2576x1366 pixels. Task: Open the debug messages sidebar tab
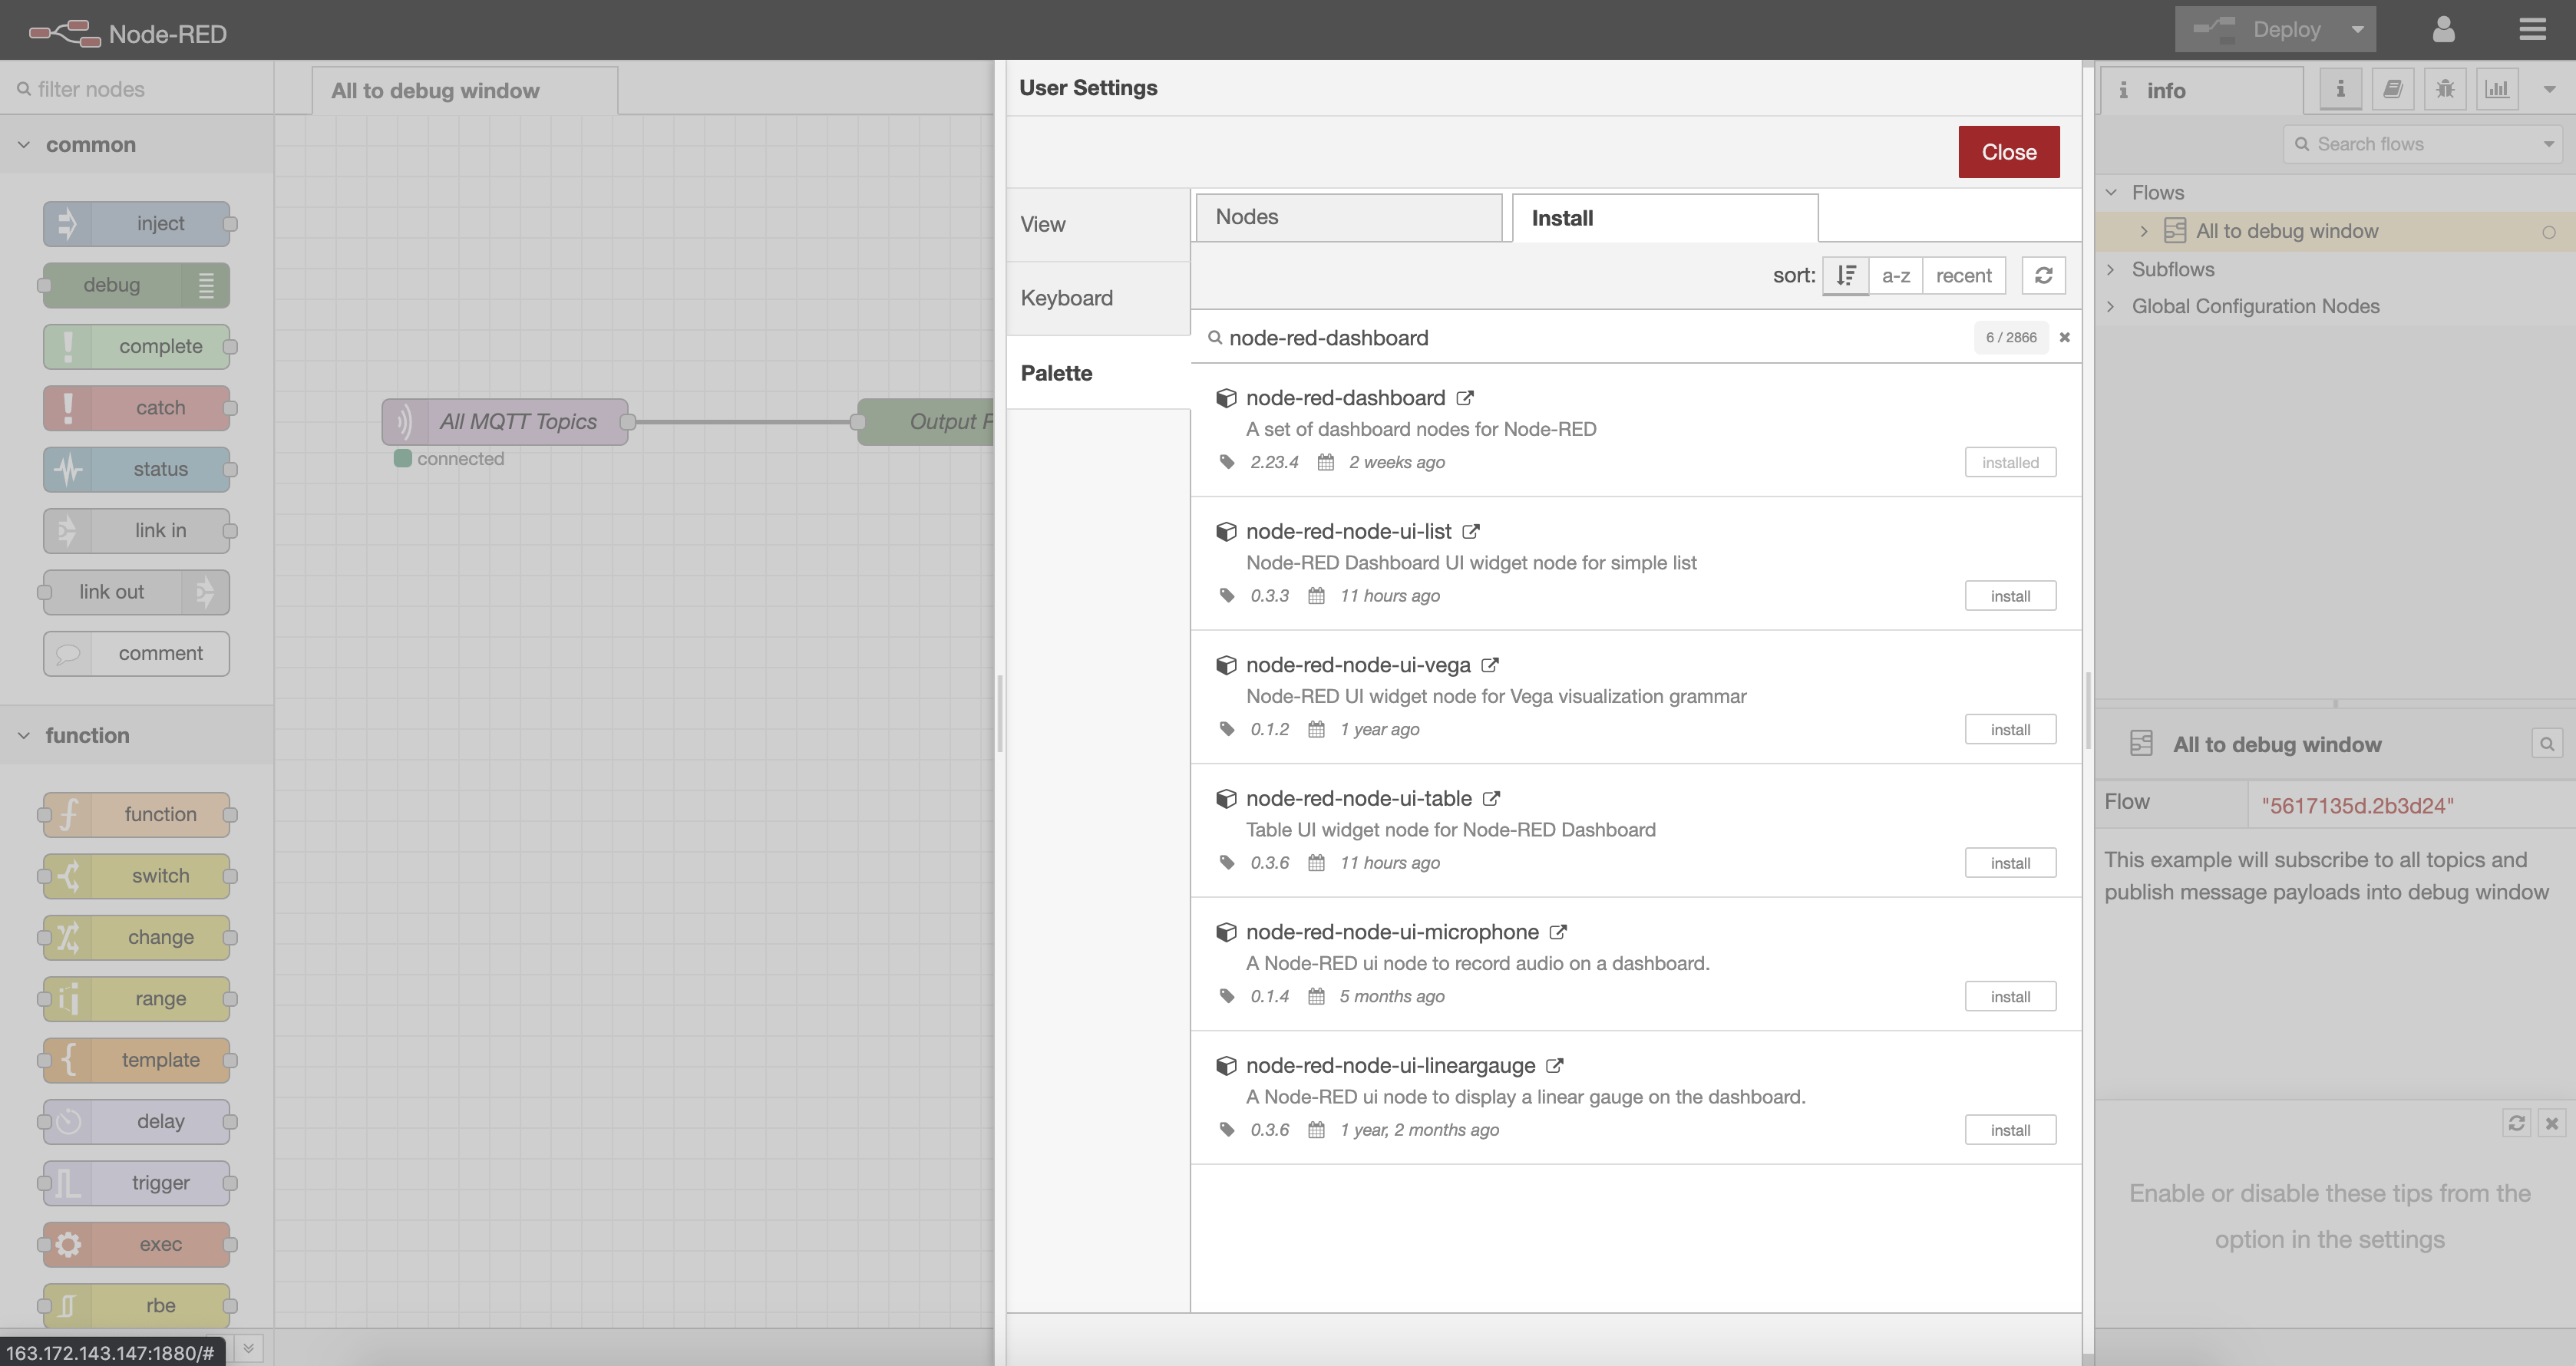click(2444, 90)
